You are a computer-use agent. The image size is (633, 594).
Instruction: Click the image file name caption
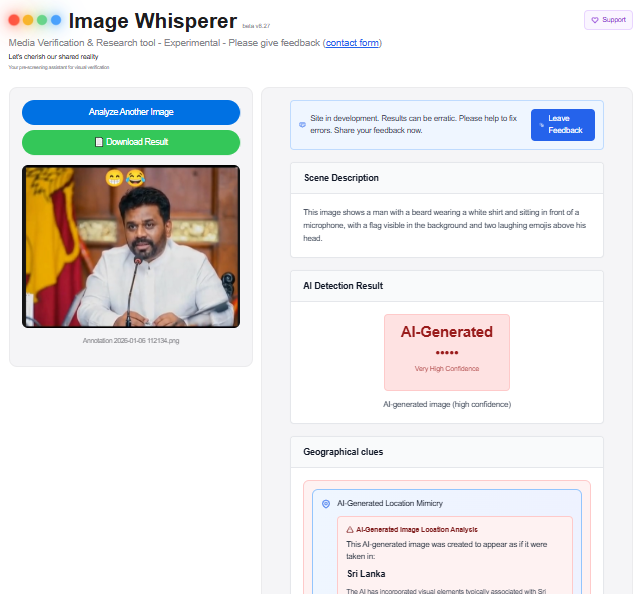click(x=131, y=340)
